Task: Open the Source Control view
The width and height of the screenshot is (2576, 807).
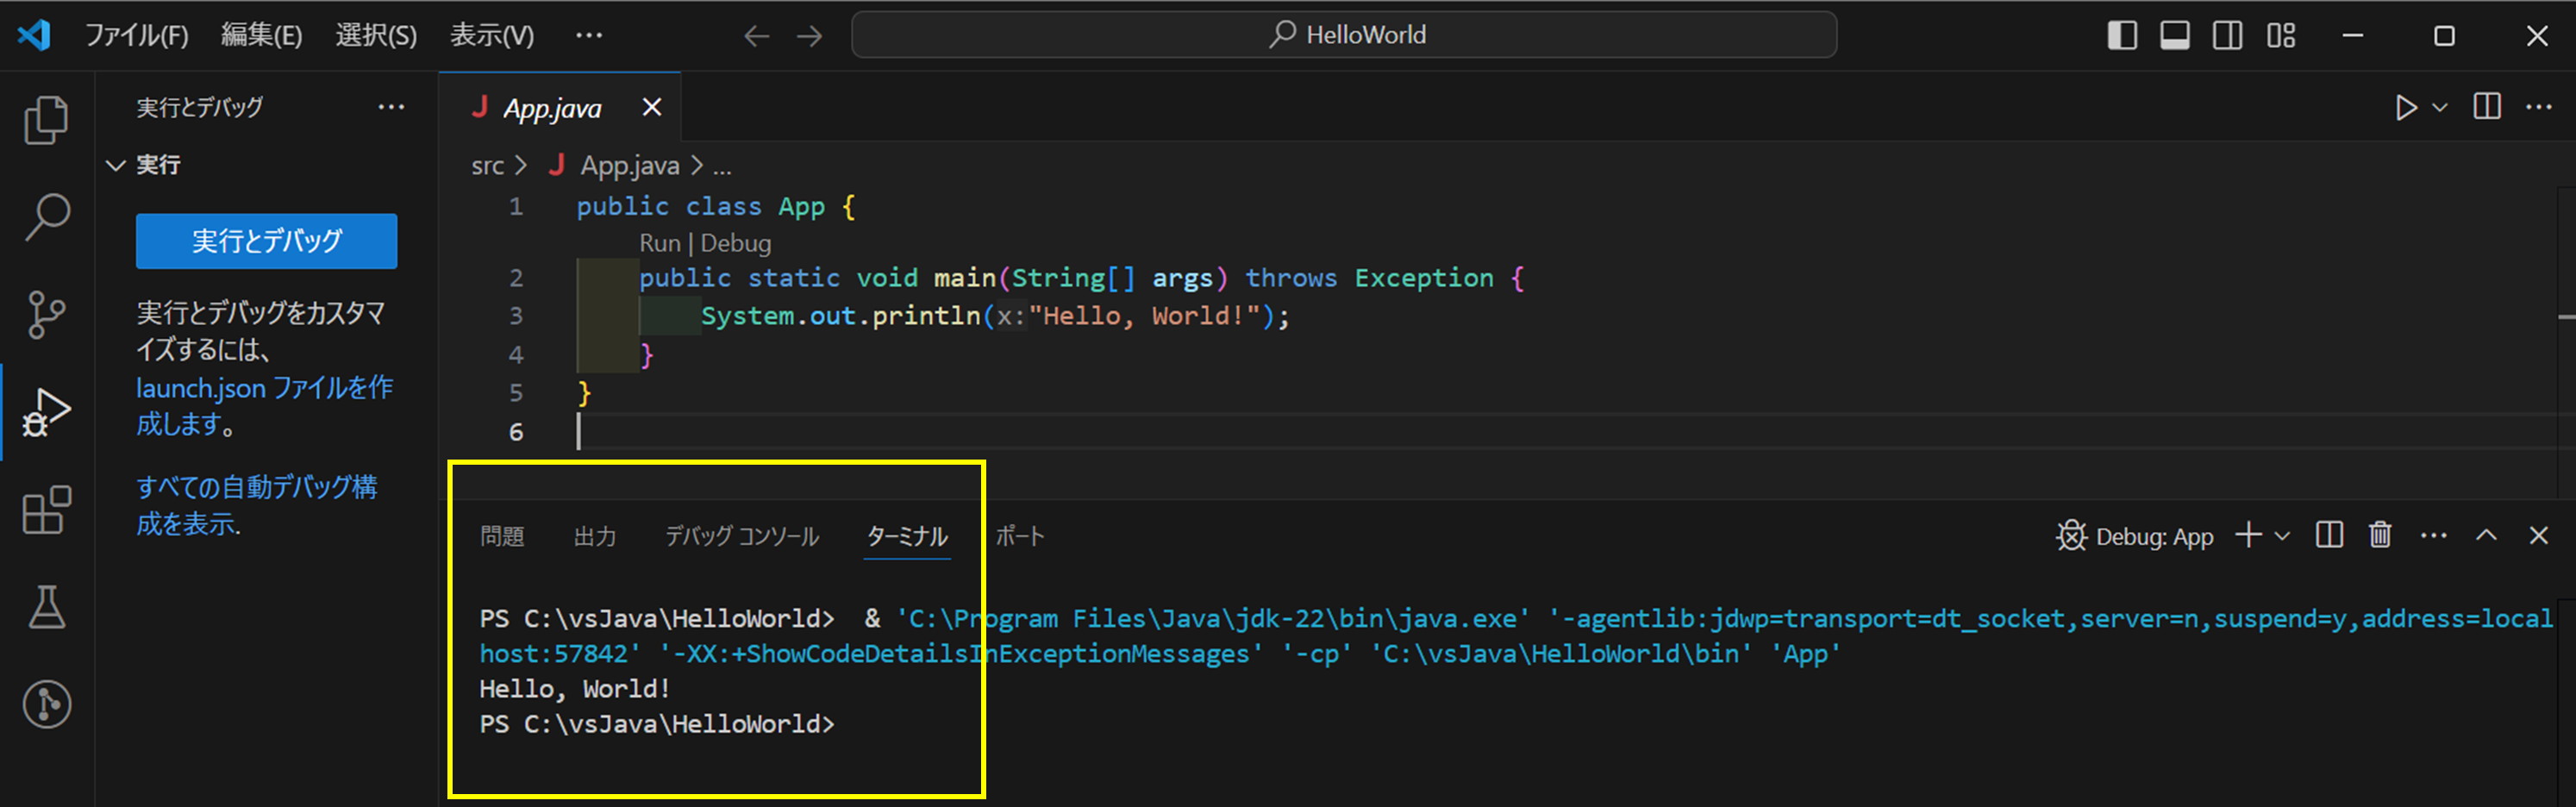Action: click(46, 314)
